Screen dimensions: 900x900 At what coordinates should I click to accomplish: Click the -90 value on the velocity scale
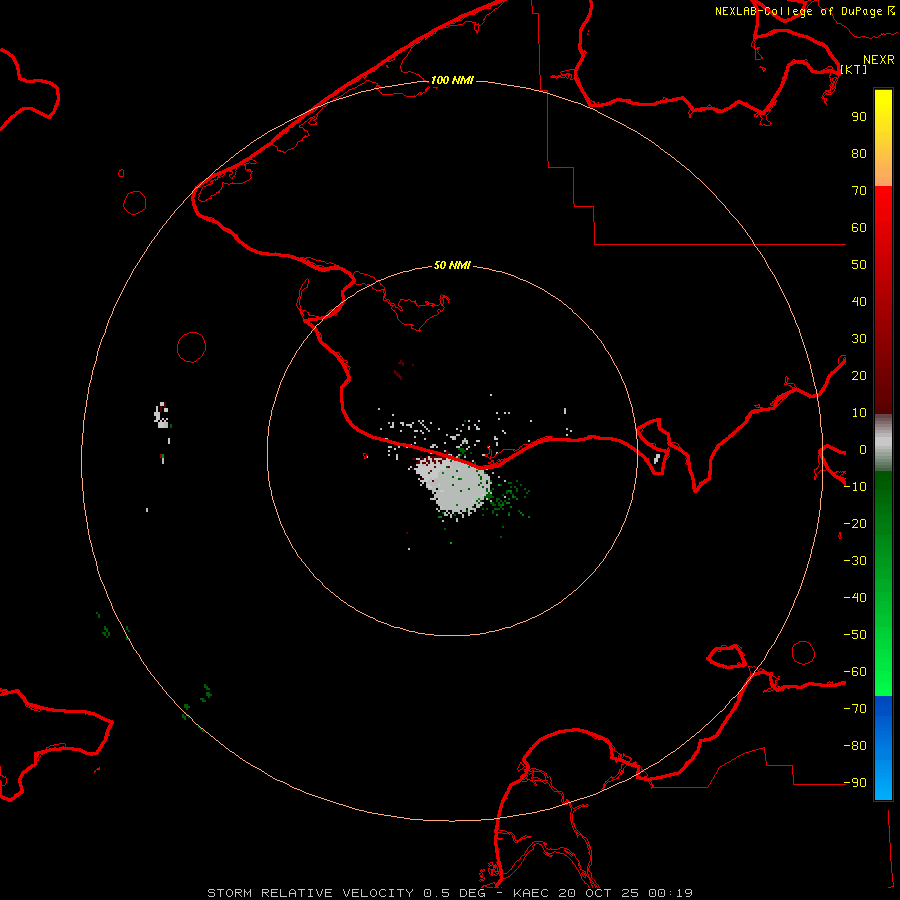[855, 782]
